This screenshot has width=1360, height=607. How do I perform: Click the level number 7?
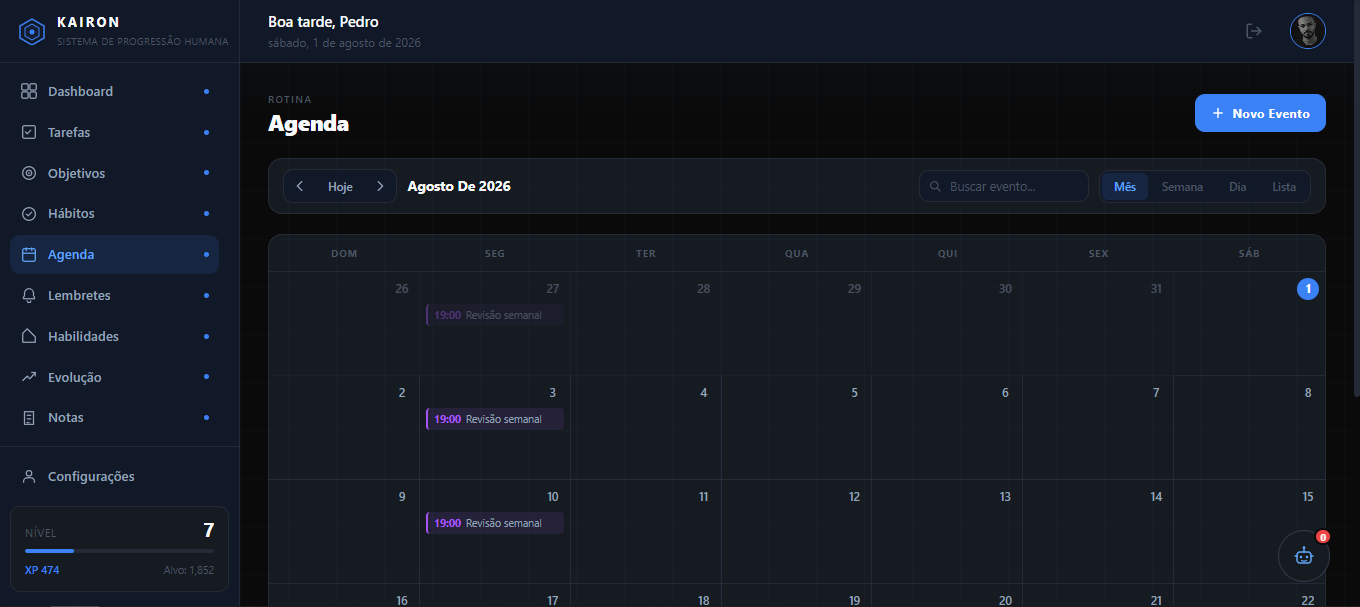[208, 531]
